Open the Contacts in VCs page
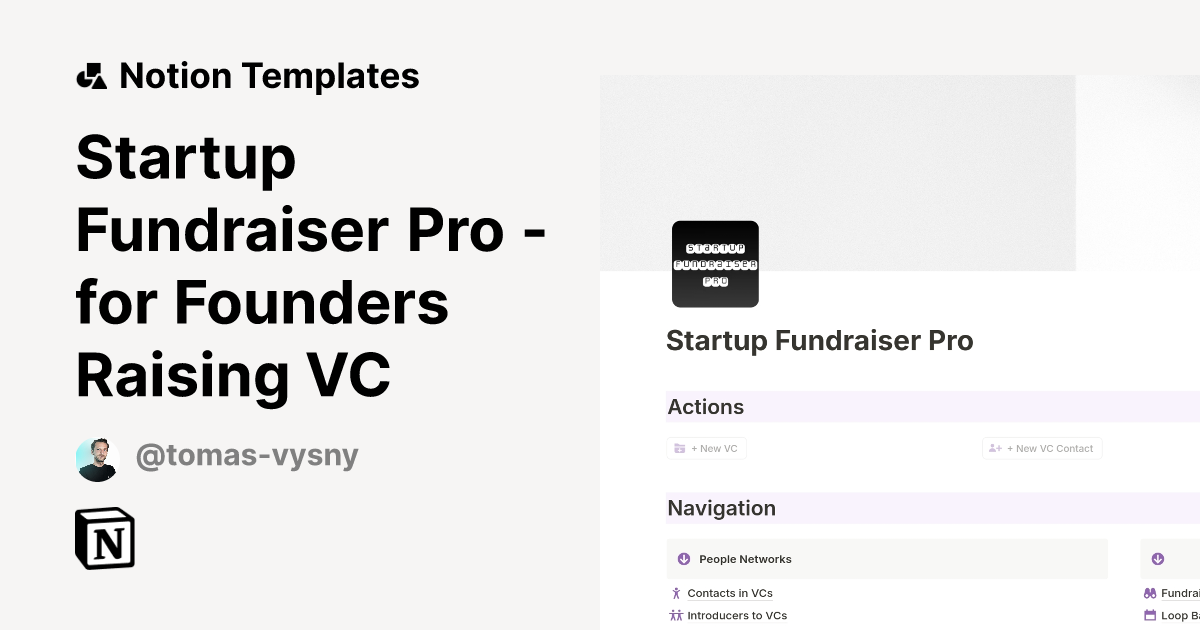 [730, 593]
